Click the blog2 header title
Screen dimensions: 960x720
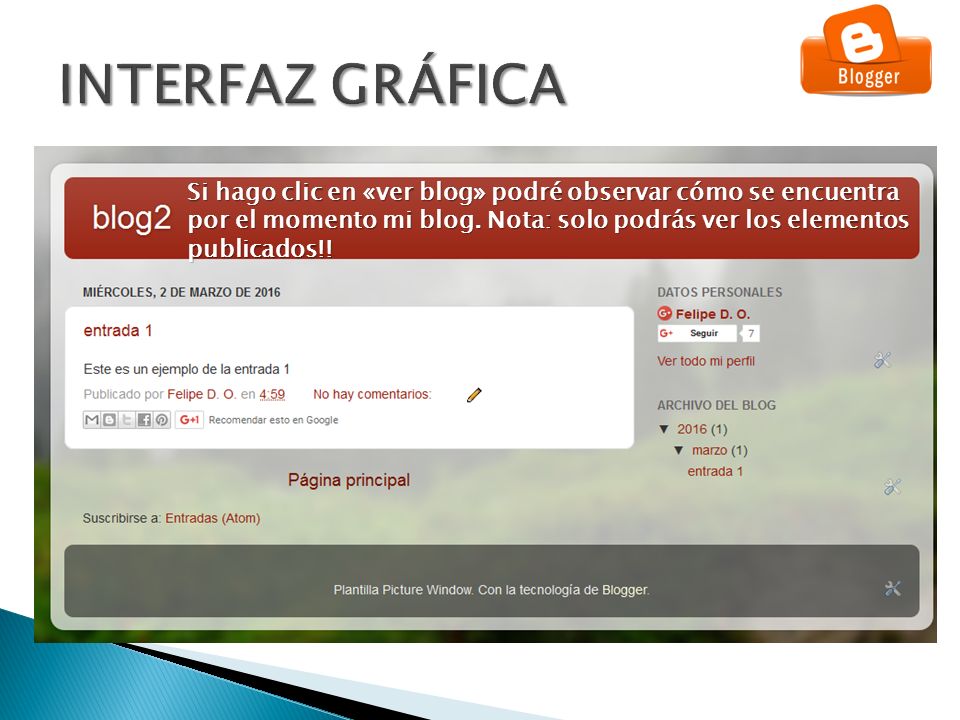[x=132, y=217]
